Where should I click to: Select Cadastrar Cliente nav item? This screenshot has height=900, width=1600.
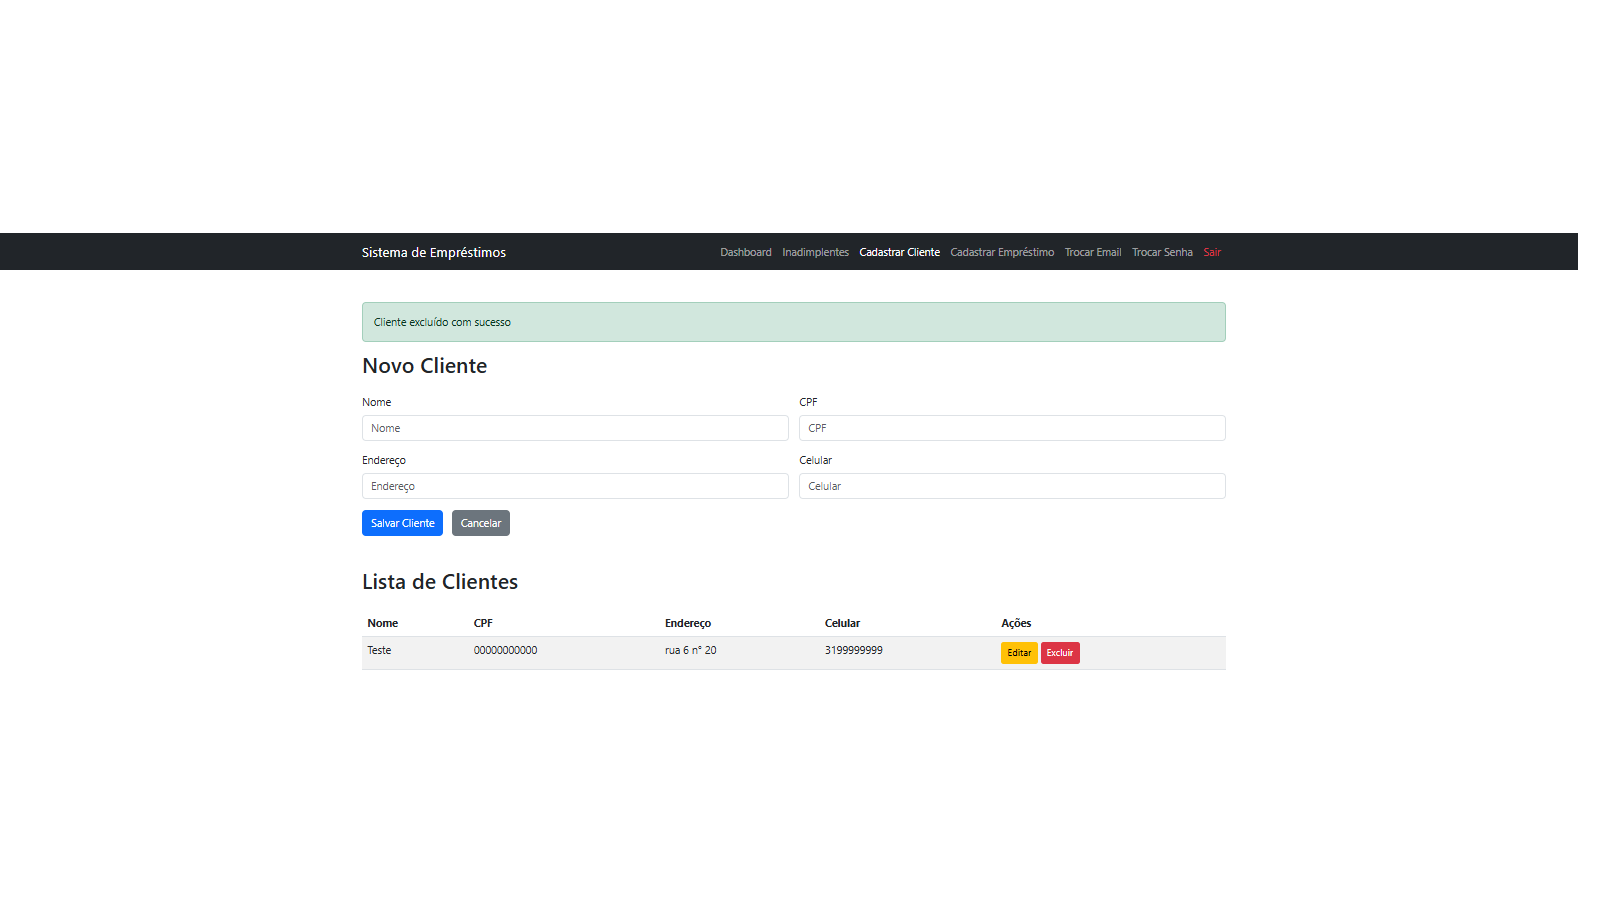tap(899, 252)
